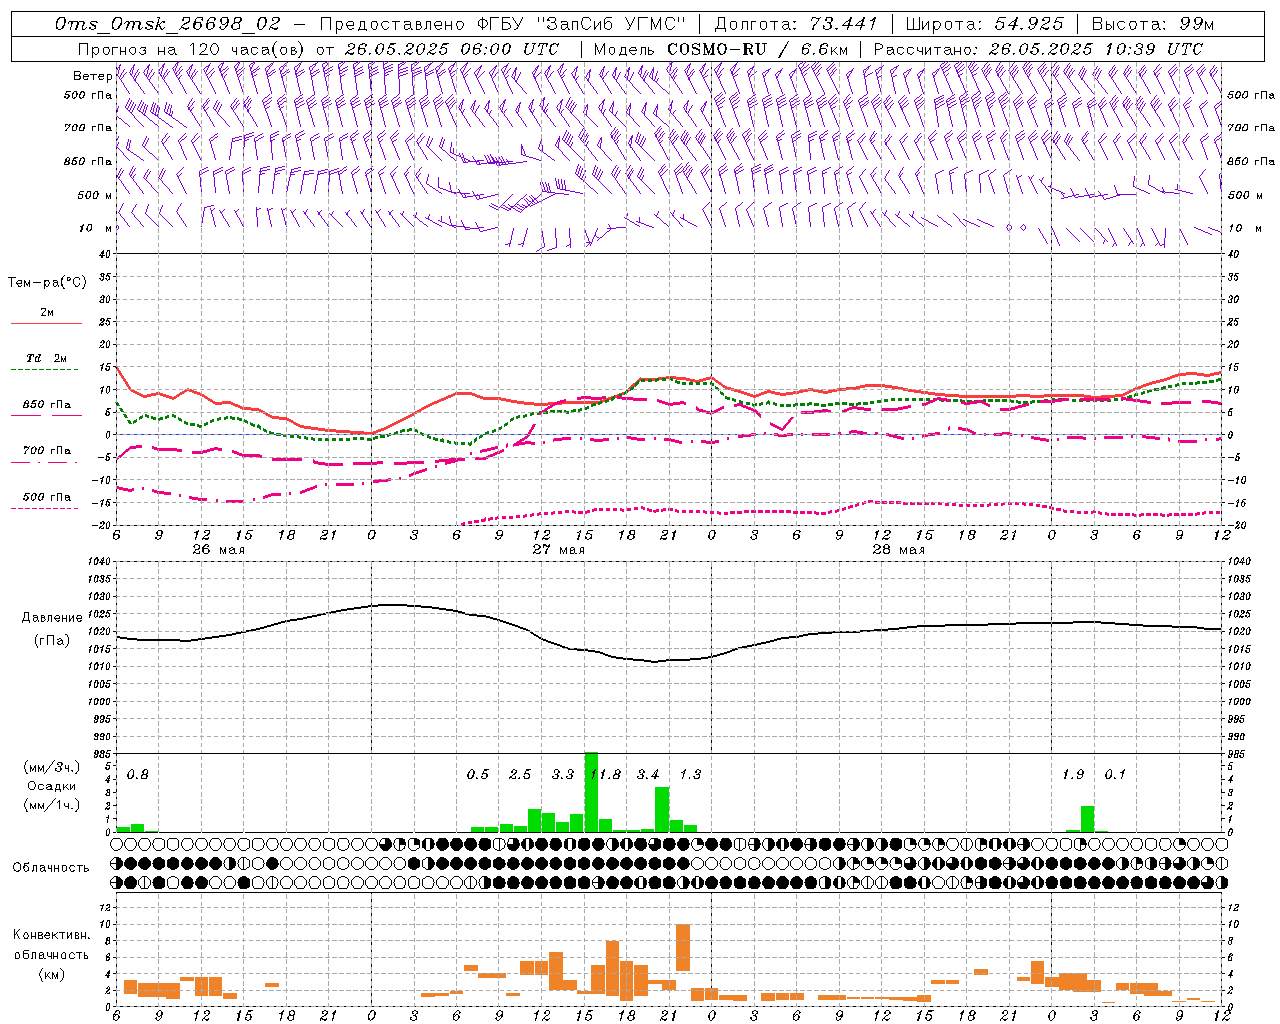Click the 700 гПа temperature legend entry
Image resolution: width=1280 pixels, height=1024 pixels.
click(47, 450)
